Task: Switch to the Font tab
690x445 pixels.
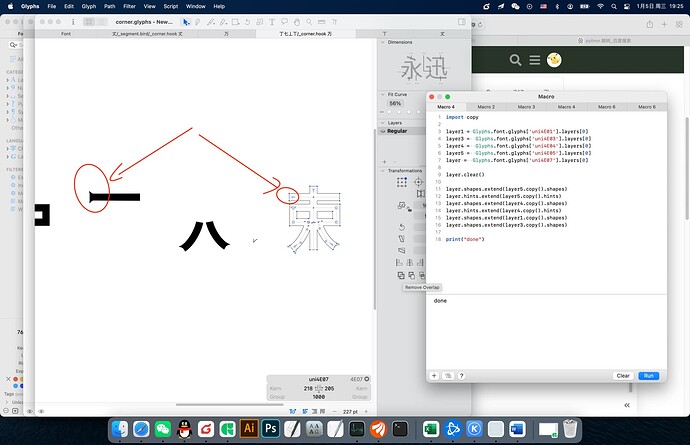Action: coord(66,34)
